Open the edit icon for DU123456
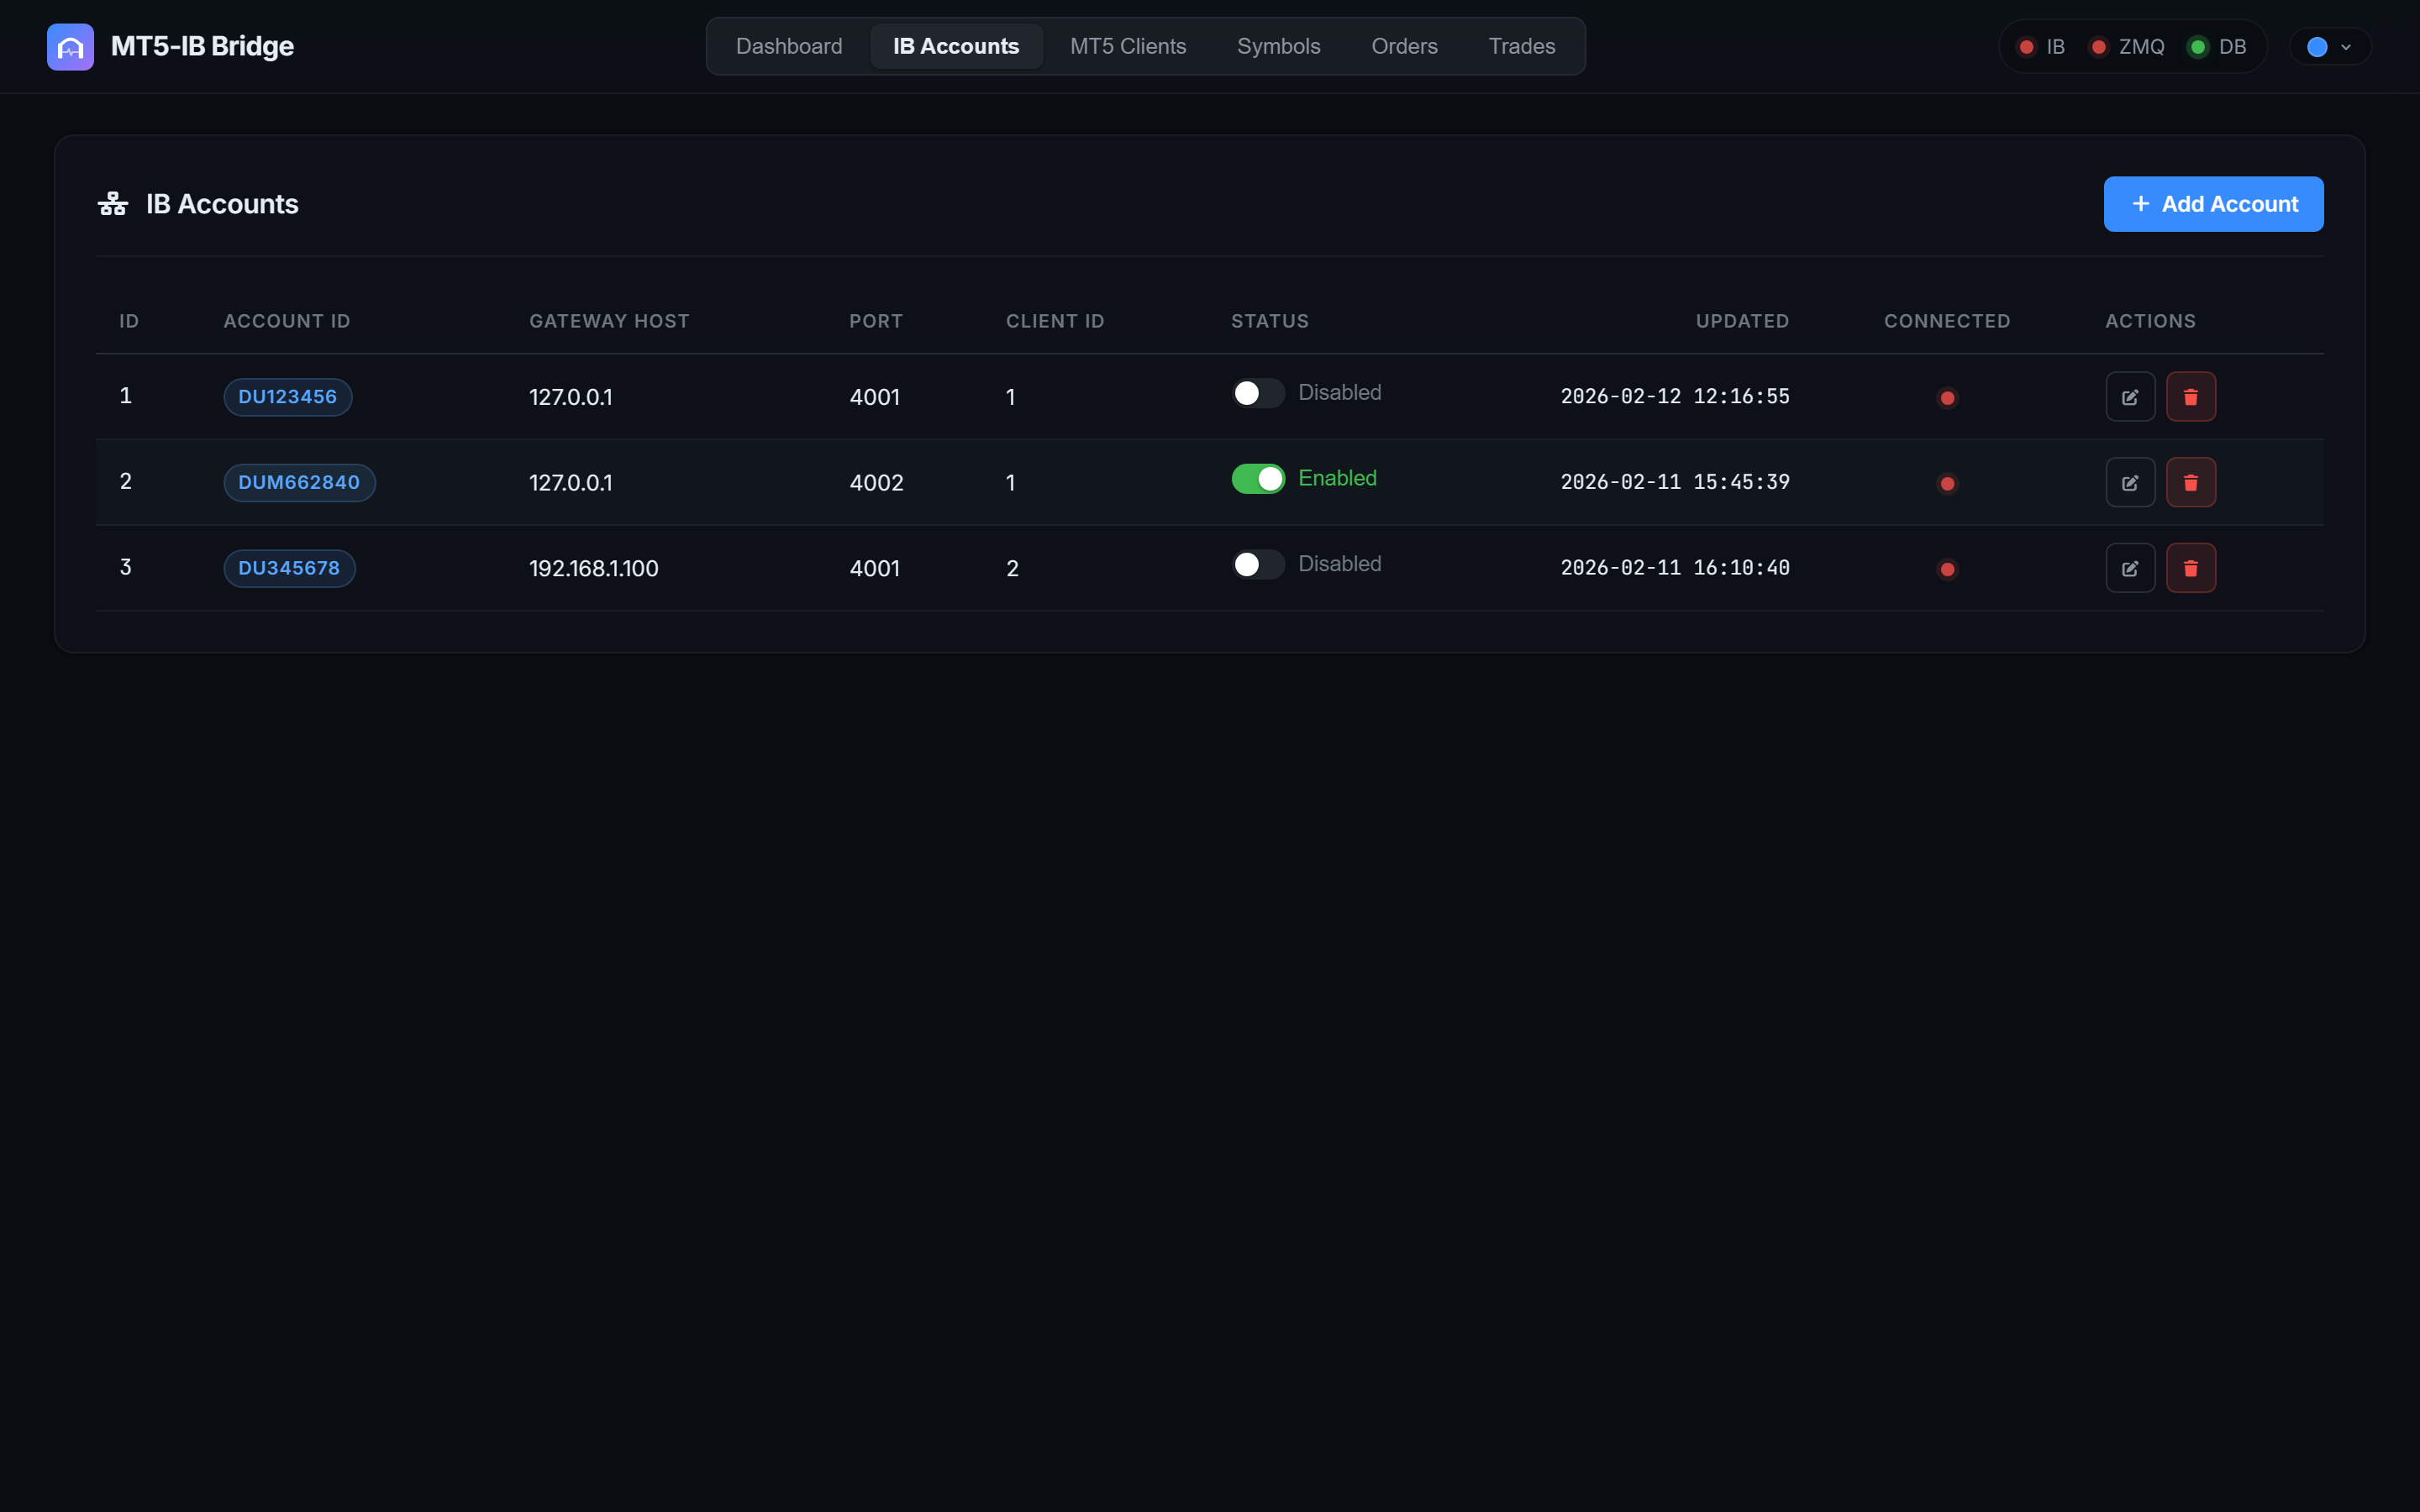Screen dimensions: 2420x1512 point(2130,396)
